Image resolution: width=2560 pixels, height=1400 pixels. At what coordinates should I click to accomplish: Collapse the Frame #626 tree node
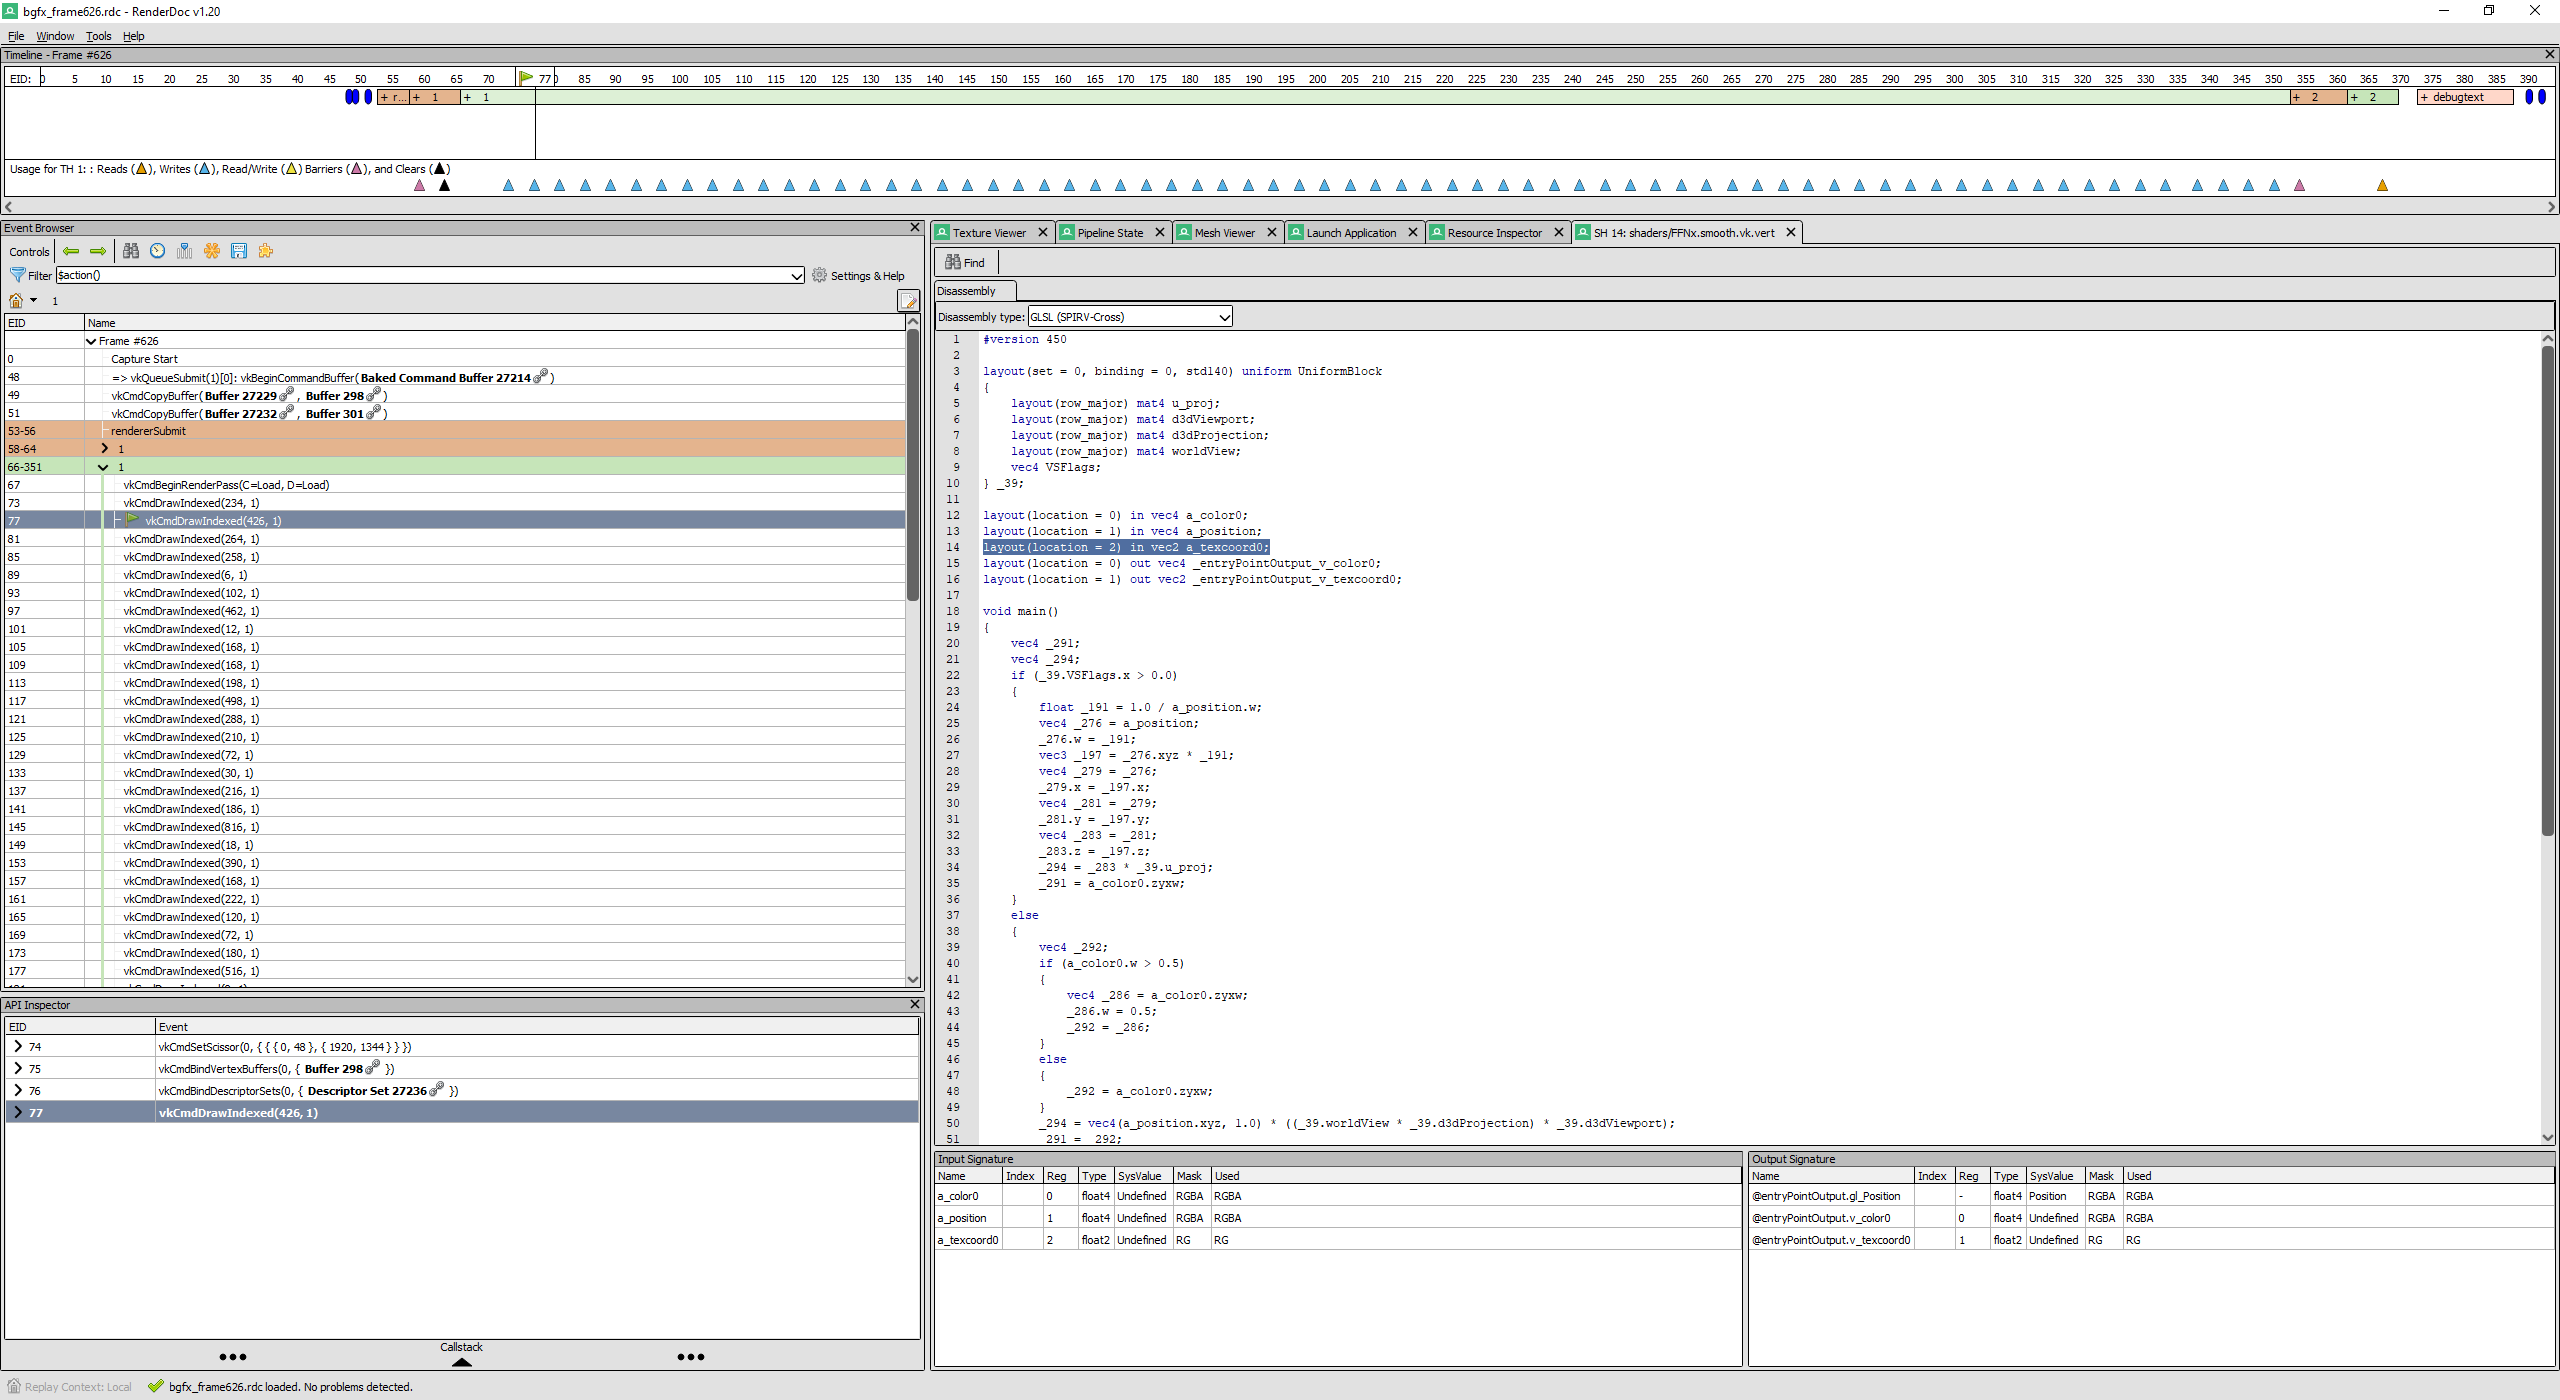coord(90,340)
